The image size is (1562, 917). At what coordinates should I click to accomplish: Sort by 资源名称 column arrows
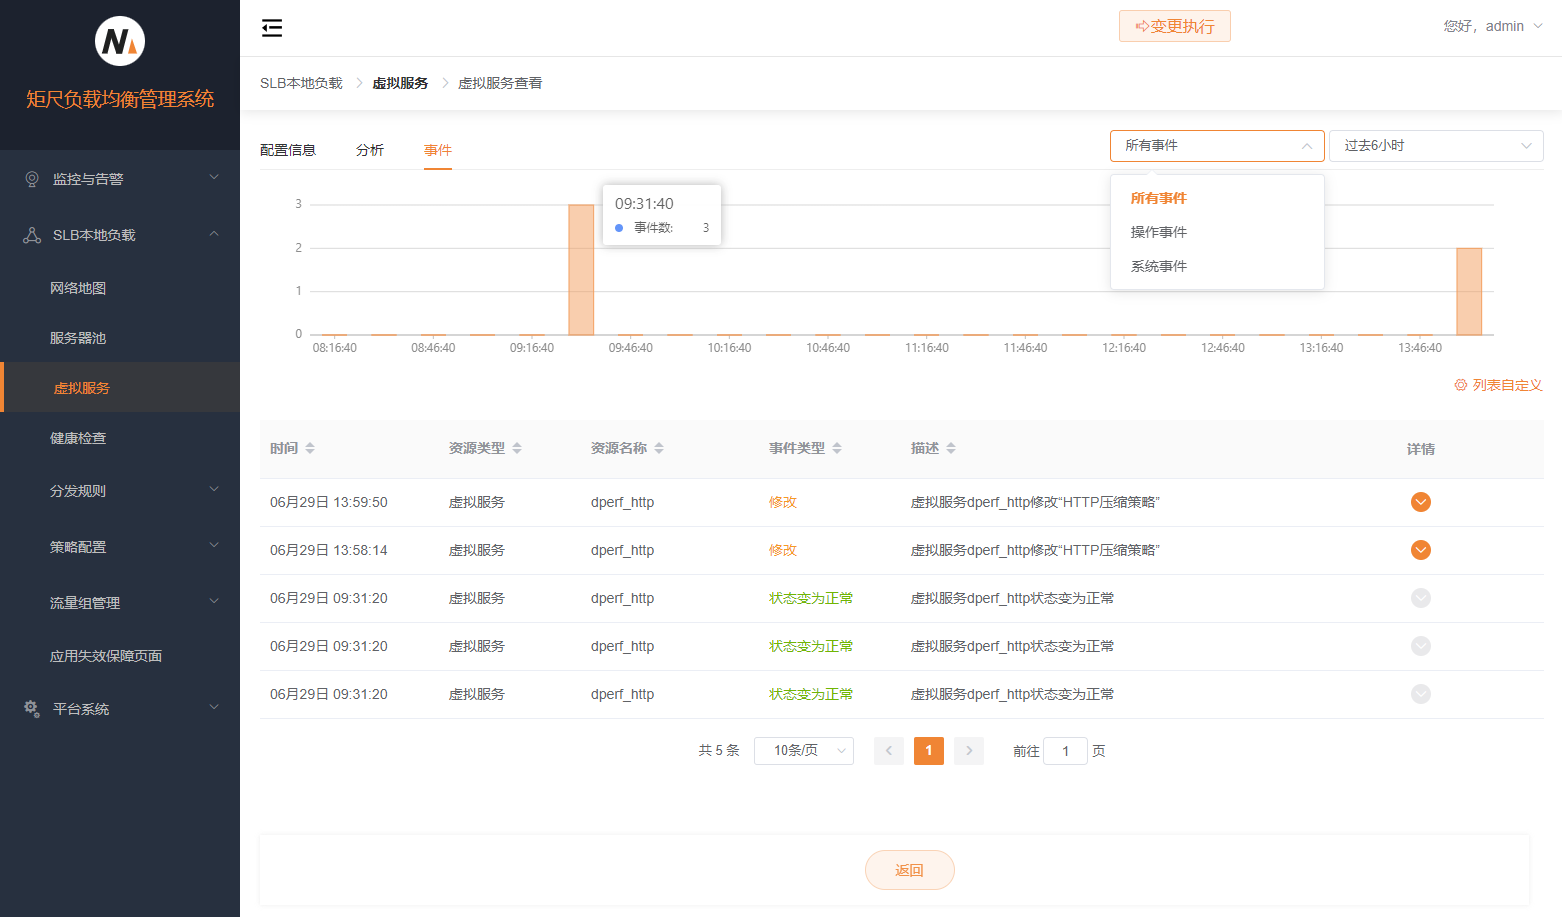[659, 448]
